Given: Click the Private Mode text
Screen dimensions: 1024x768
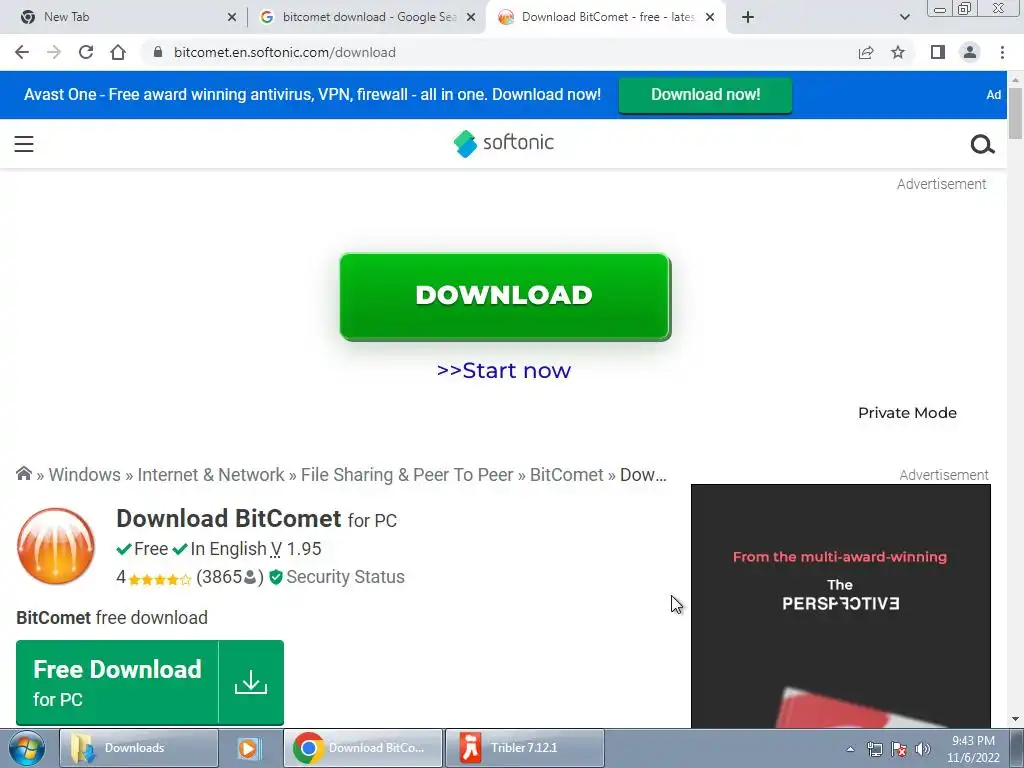Looking at the screenshot, I should coord(907,413).
